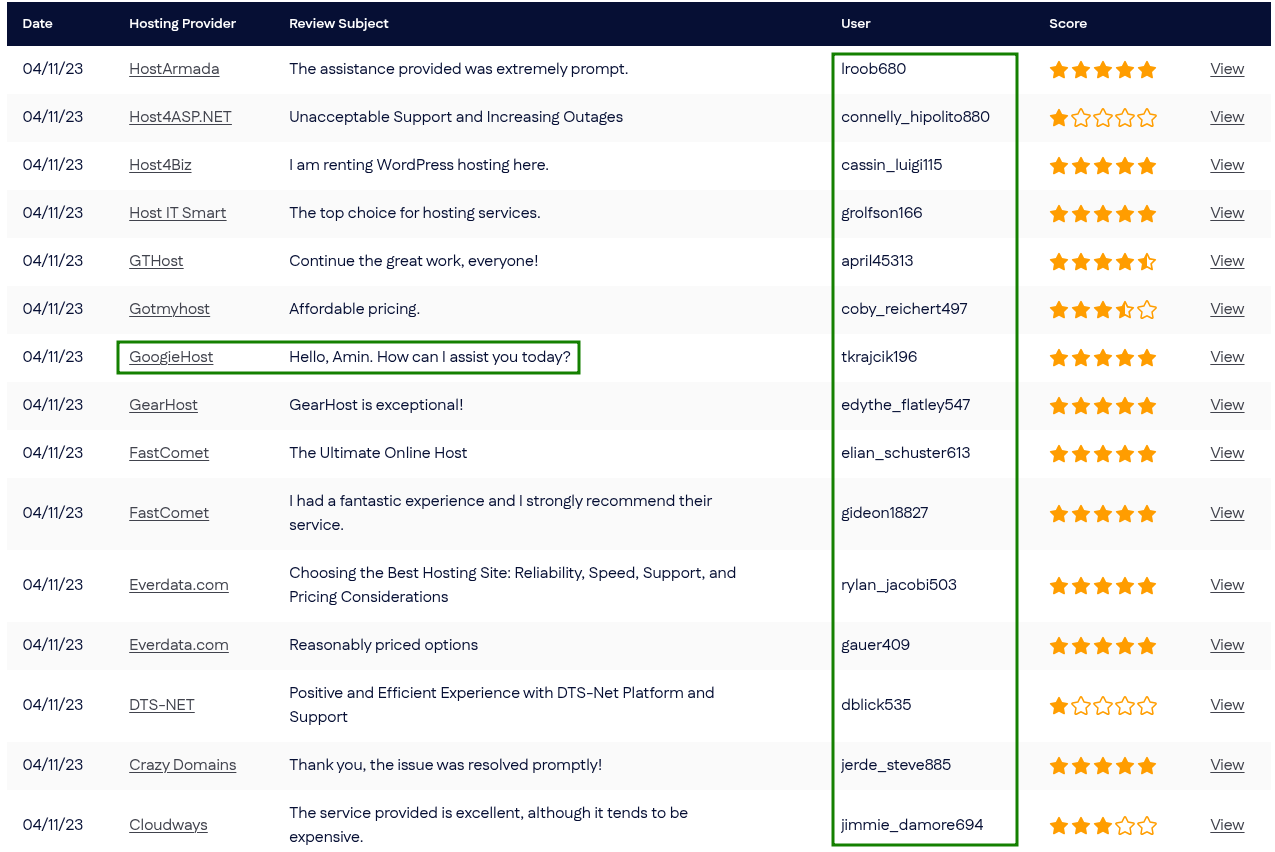
Task: Open the GearHost provider link
Action: click(x=163, y=405)
